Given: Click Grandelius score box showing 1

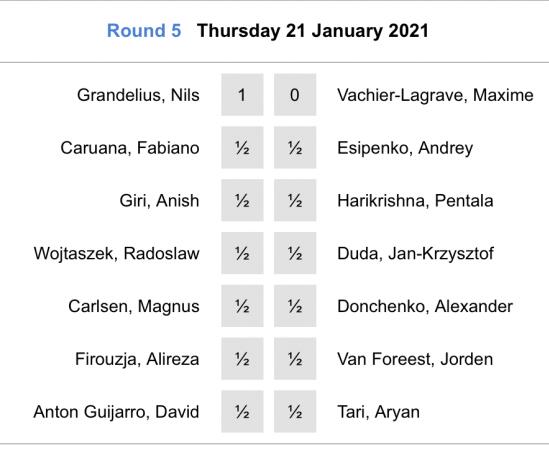Looking at the screenshot, I should [242, 95].
